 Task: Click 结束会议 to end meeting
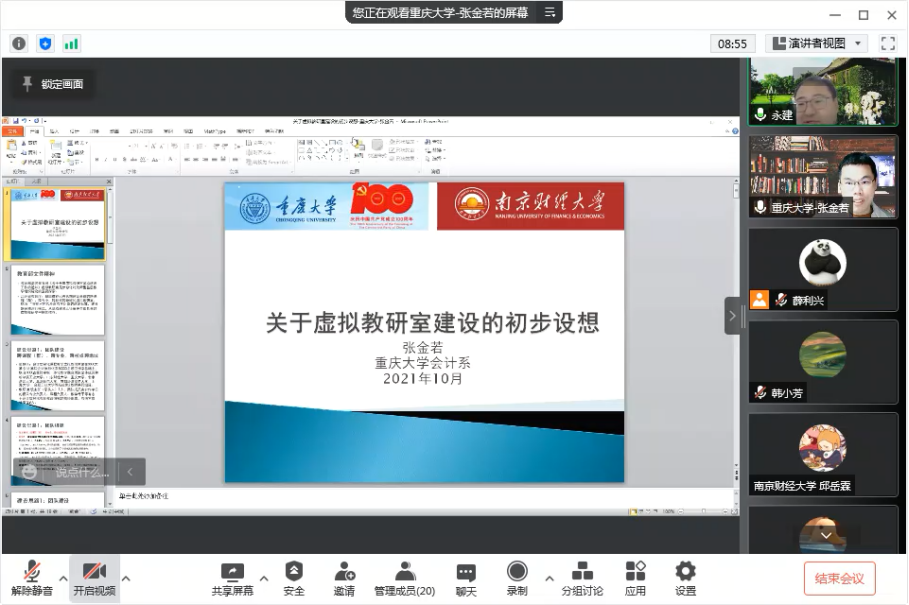839,578
